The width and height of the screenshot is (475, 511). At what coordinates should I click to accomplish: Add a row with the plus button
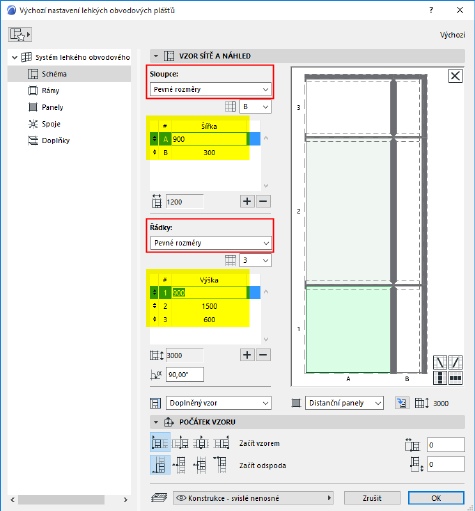(247, 355)
